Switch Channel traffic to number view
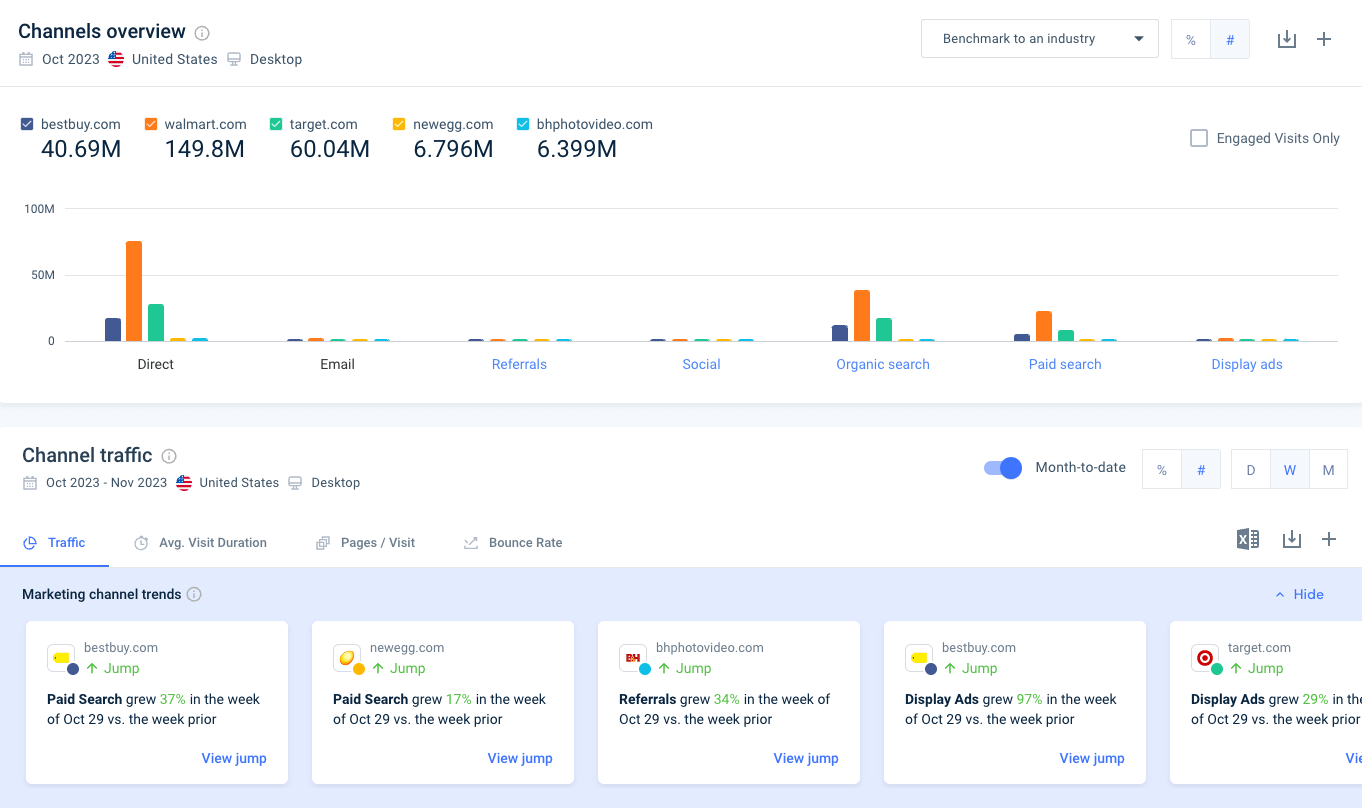The image size is (1362, 808). click(x=1201, y=469)
